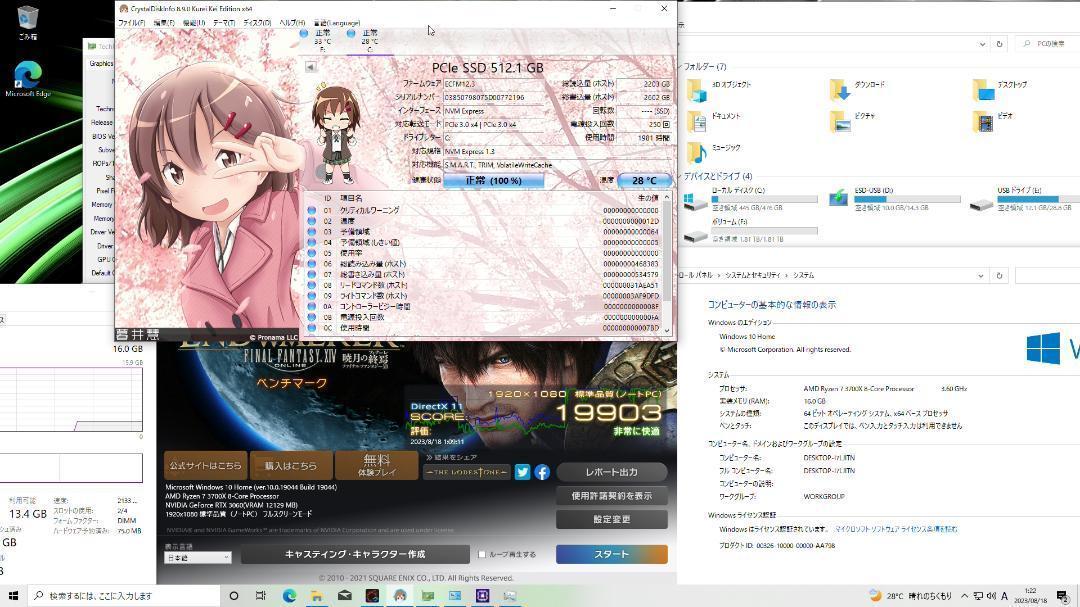
Task: Open File Explorer from the taskbar
Action: coord(316,595)
